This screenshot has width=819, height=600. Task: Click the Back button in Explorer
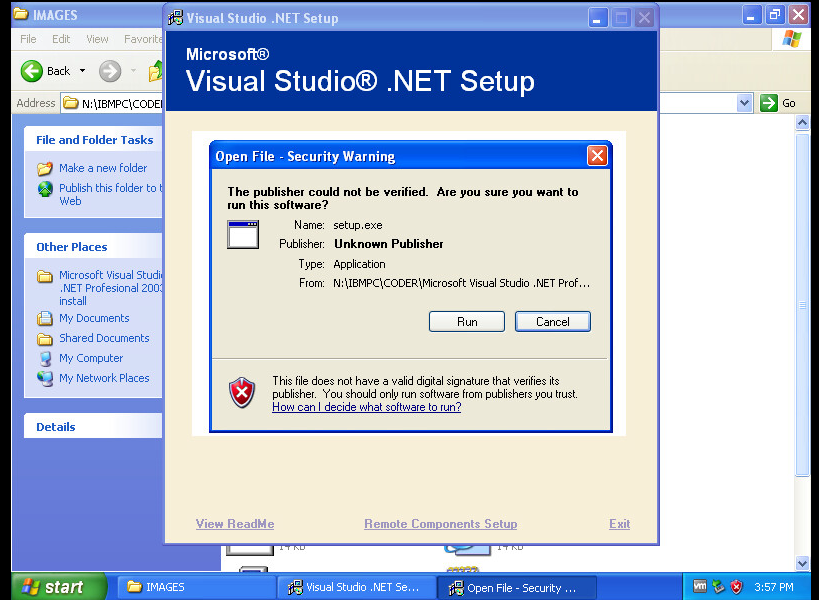tap(45, 71)
